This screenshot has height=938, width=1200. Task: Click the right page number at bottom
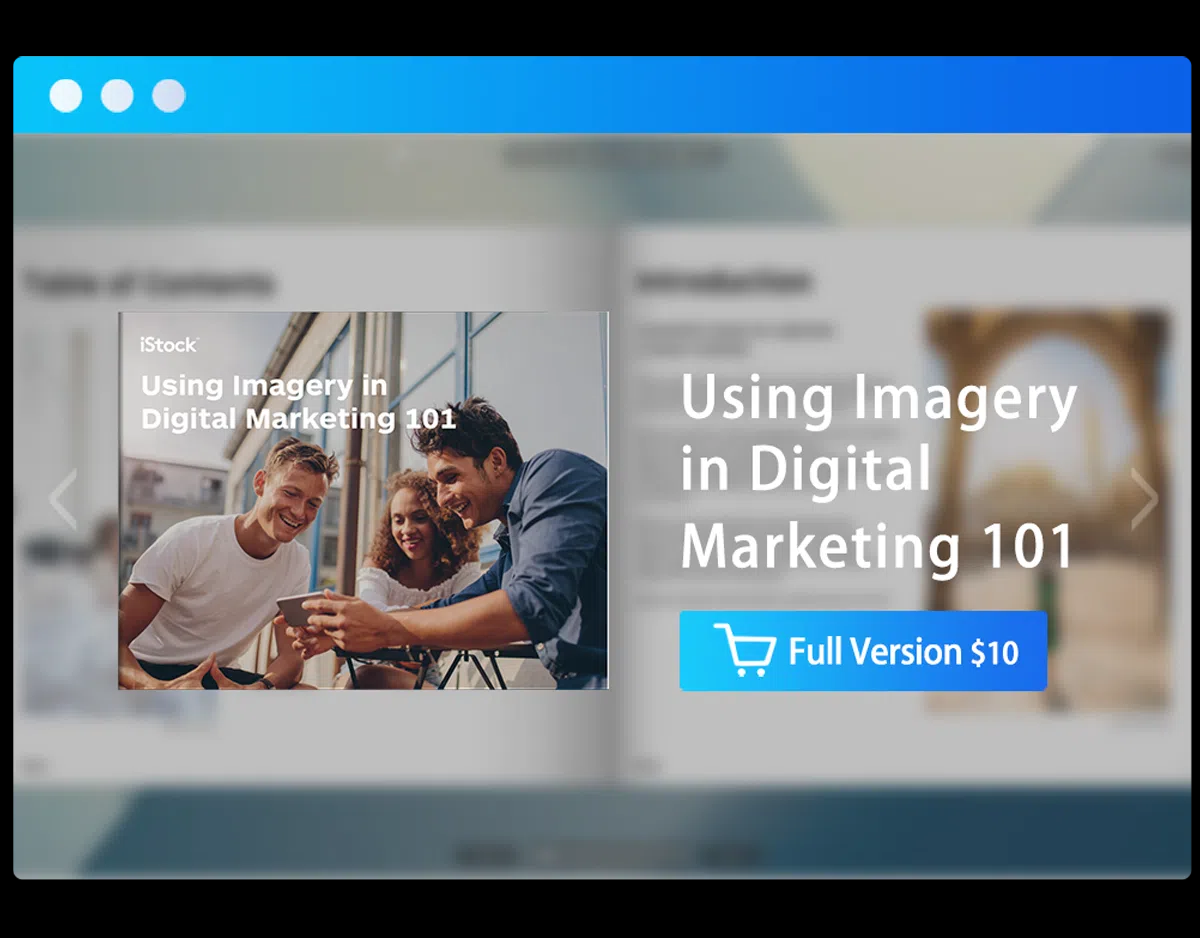click(646, 766)
